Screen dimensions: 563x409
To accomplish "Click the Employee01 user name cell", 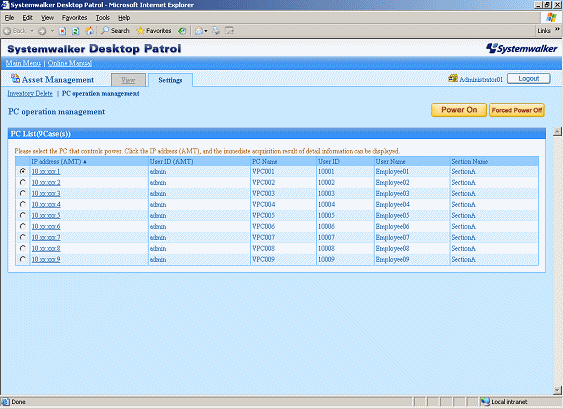I will coord(392,172).
